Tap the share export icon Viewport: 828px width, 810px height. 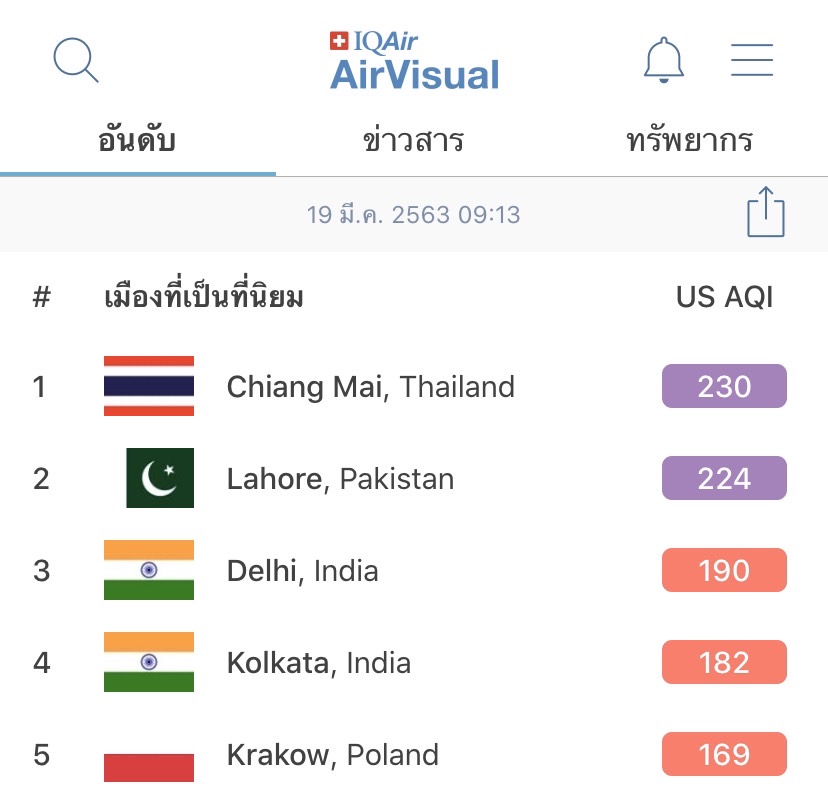point(766,212)
